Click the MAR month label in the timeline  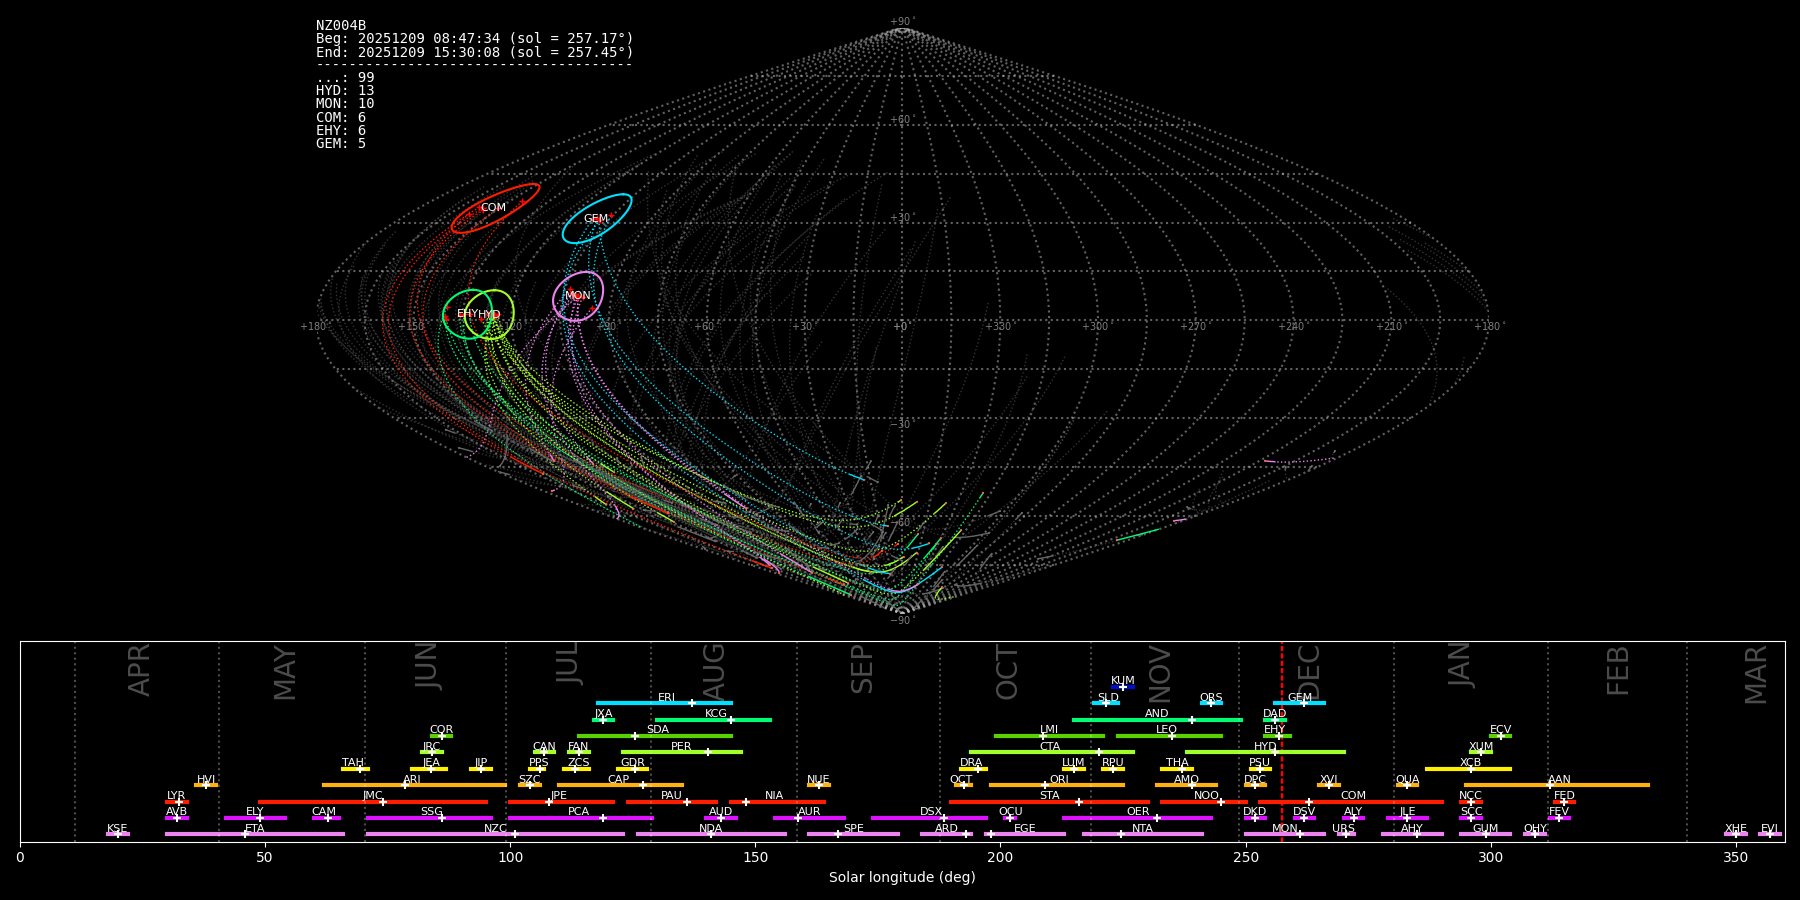click(x=1756, y=675)
